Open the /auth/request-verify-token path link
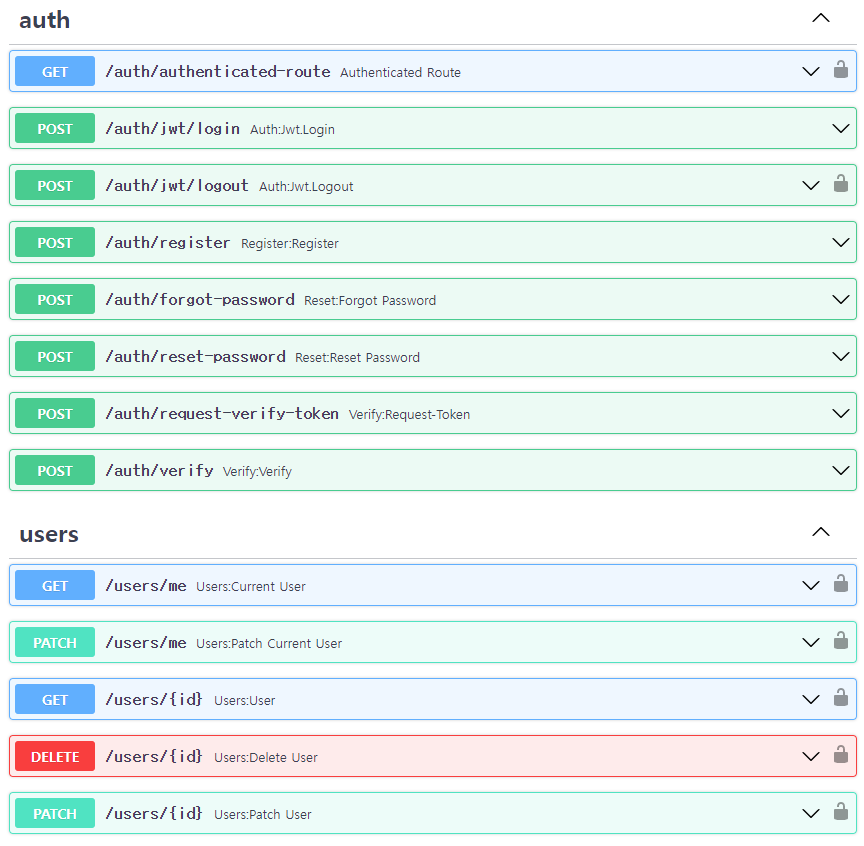 click(222, 413)
